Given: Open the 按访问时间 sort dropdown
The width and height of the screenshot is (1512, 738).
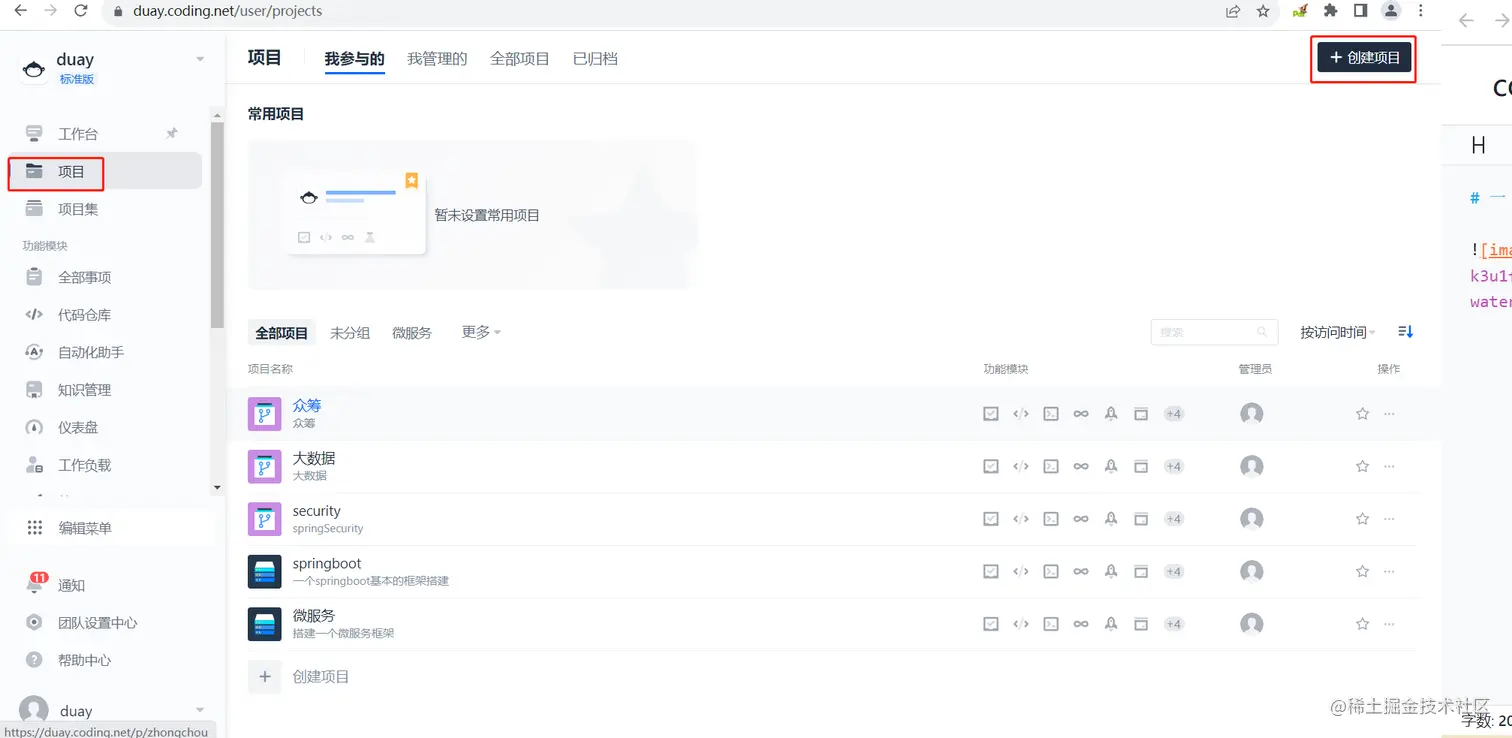Looking at the screenshot, I should [x=1338, y=332].
